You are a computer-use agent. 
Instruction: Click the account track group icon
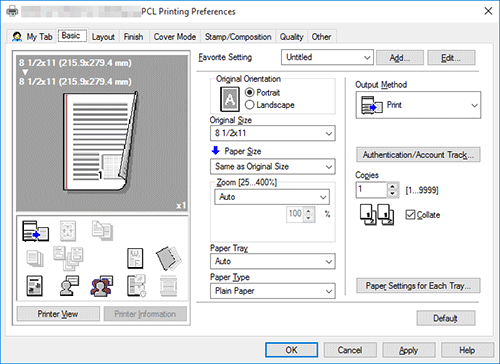click(102, 286)
